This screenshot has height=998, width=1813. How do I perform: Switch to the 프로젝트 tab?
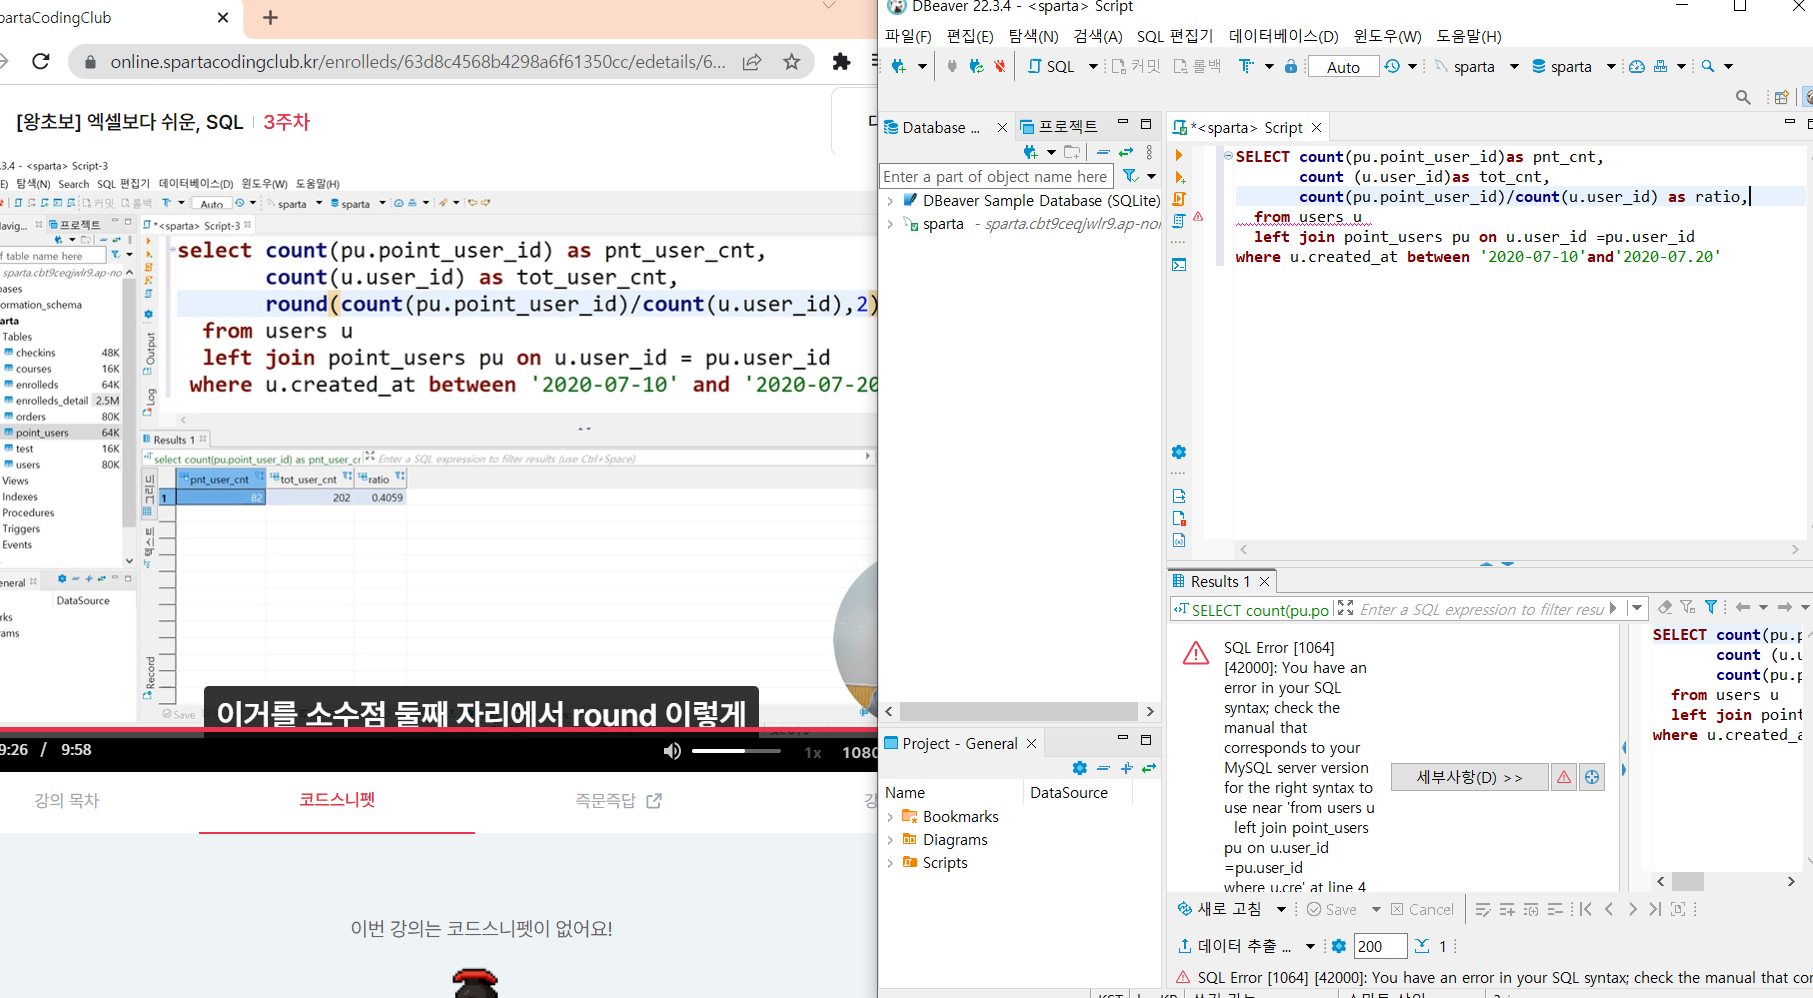click(x=1060, y=127)
